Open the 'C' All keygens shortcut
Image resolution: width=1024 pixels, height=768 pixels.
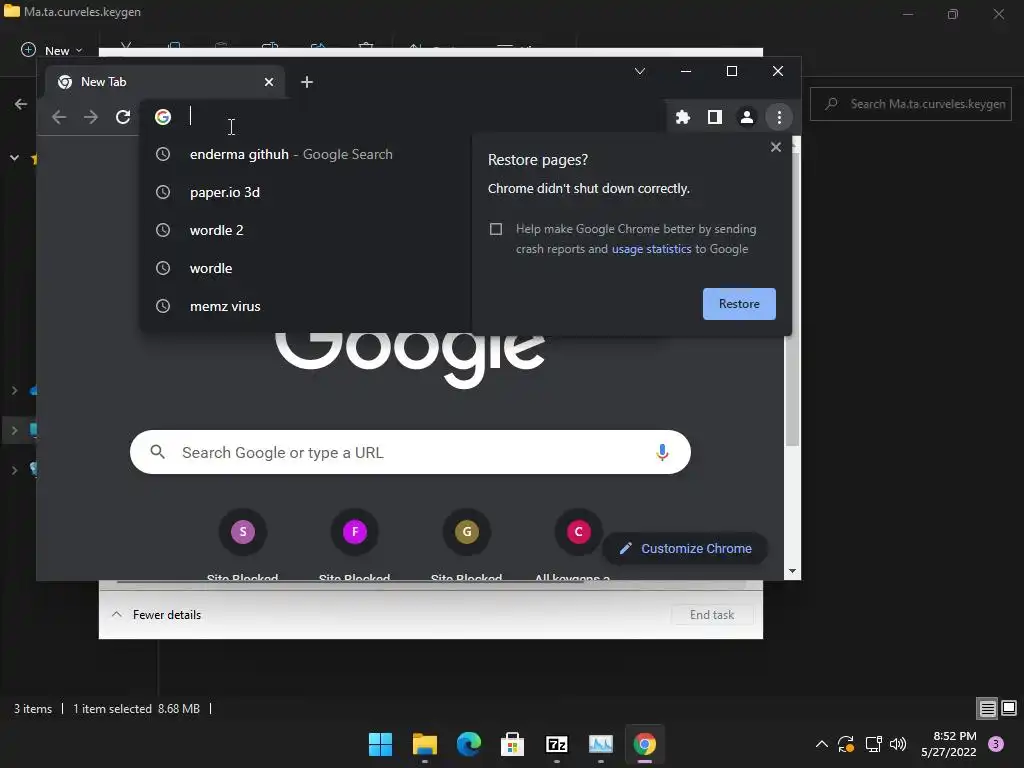coord(578,532)
